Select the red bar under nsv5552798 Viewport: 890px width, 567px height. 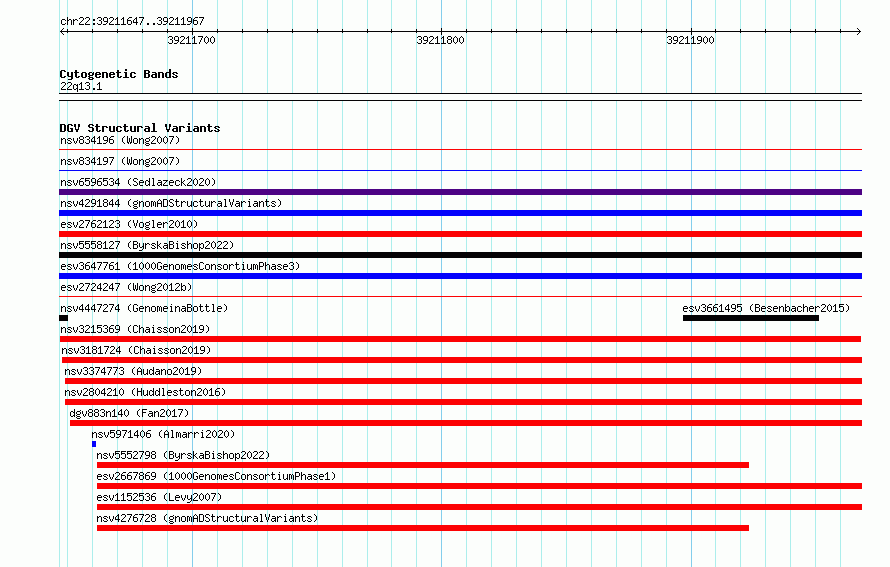[423, 465]
